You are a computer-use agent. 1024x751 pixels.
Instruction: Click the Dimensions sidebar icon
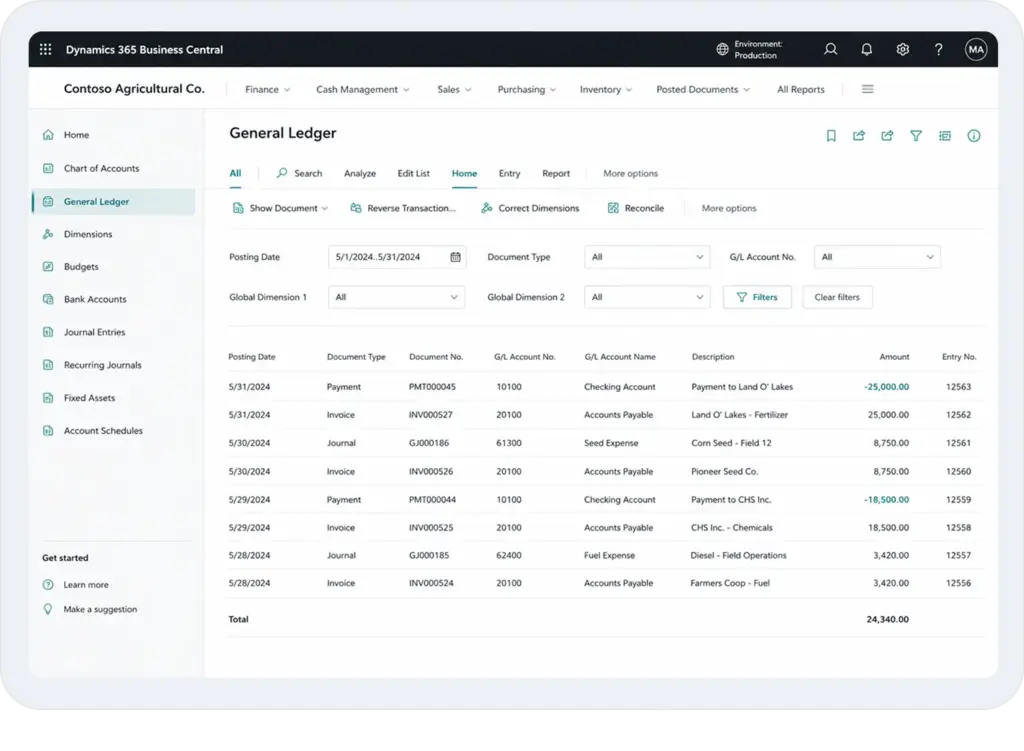[48, 234]
